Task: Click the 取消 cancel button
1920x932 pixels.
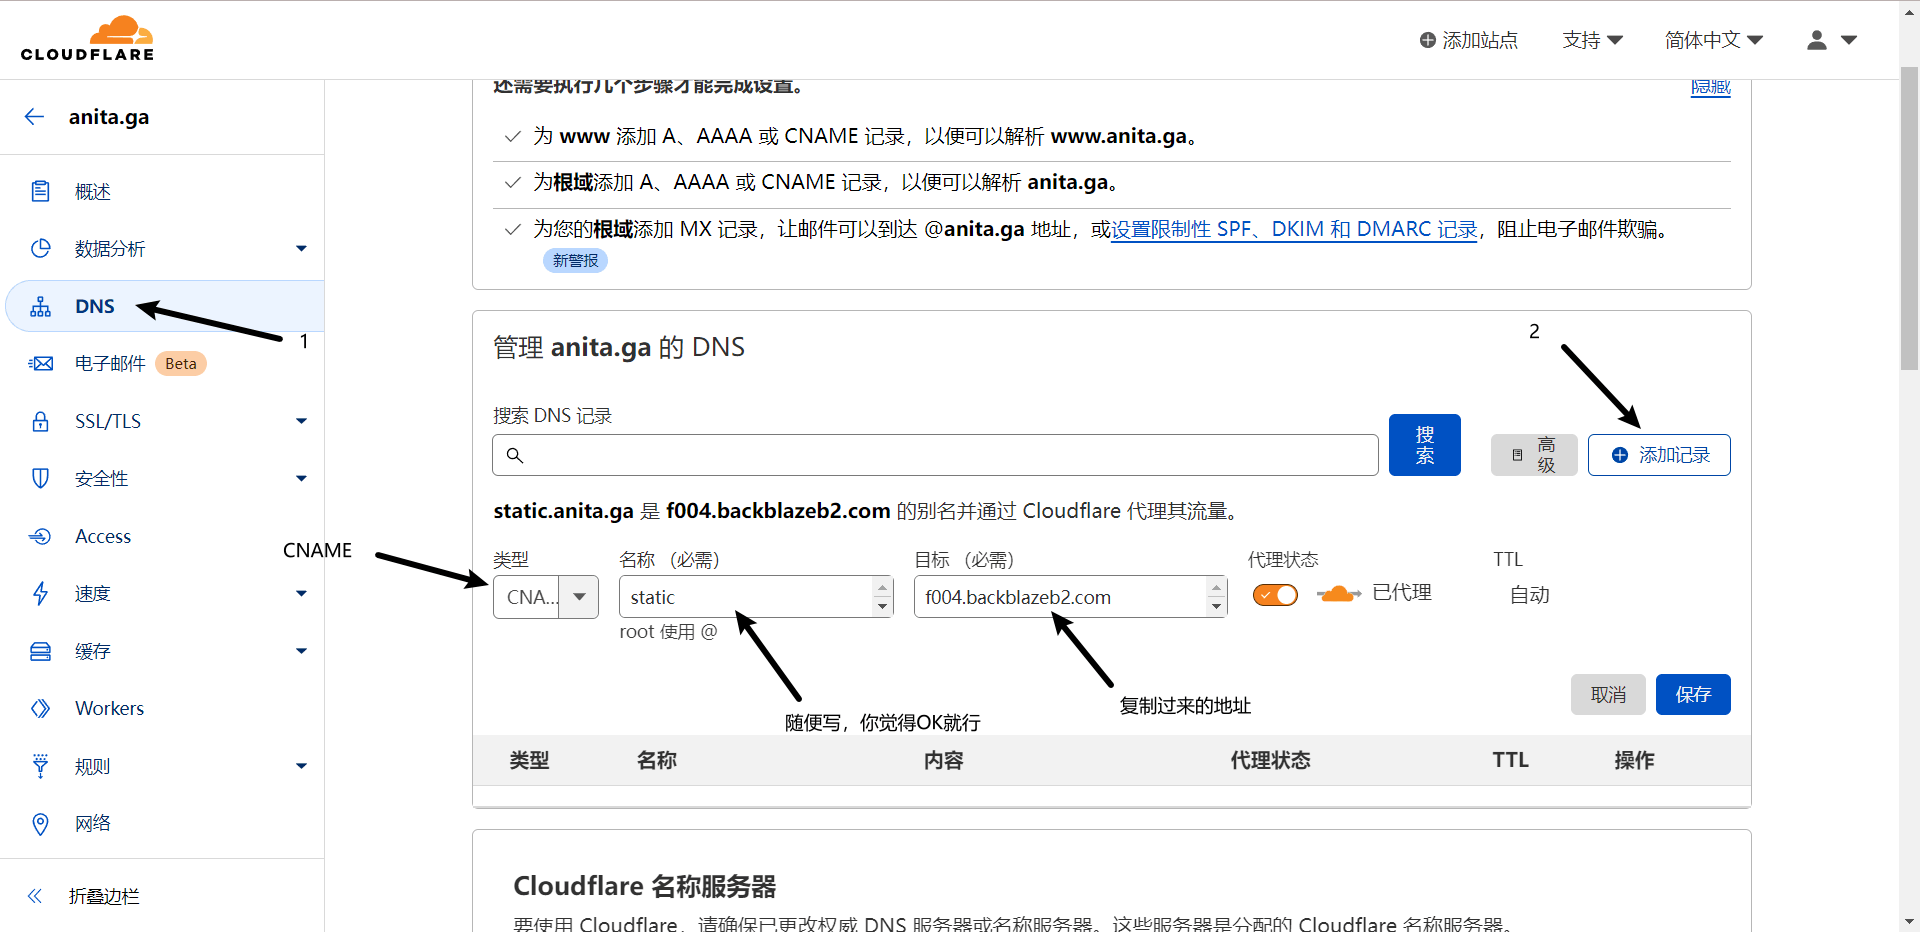Action: click(1608, 694)
